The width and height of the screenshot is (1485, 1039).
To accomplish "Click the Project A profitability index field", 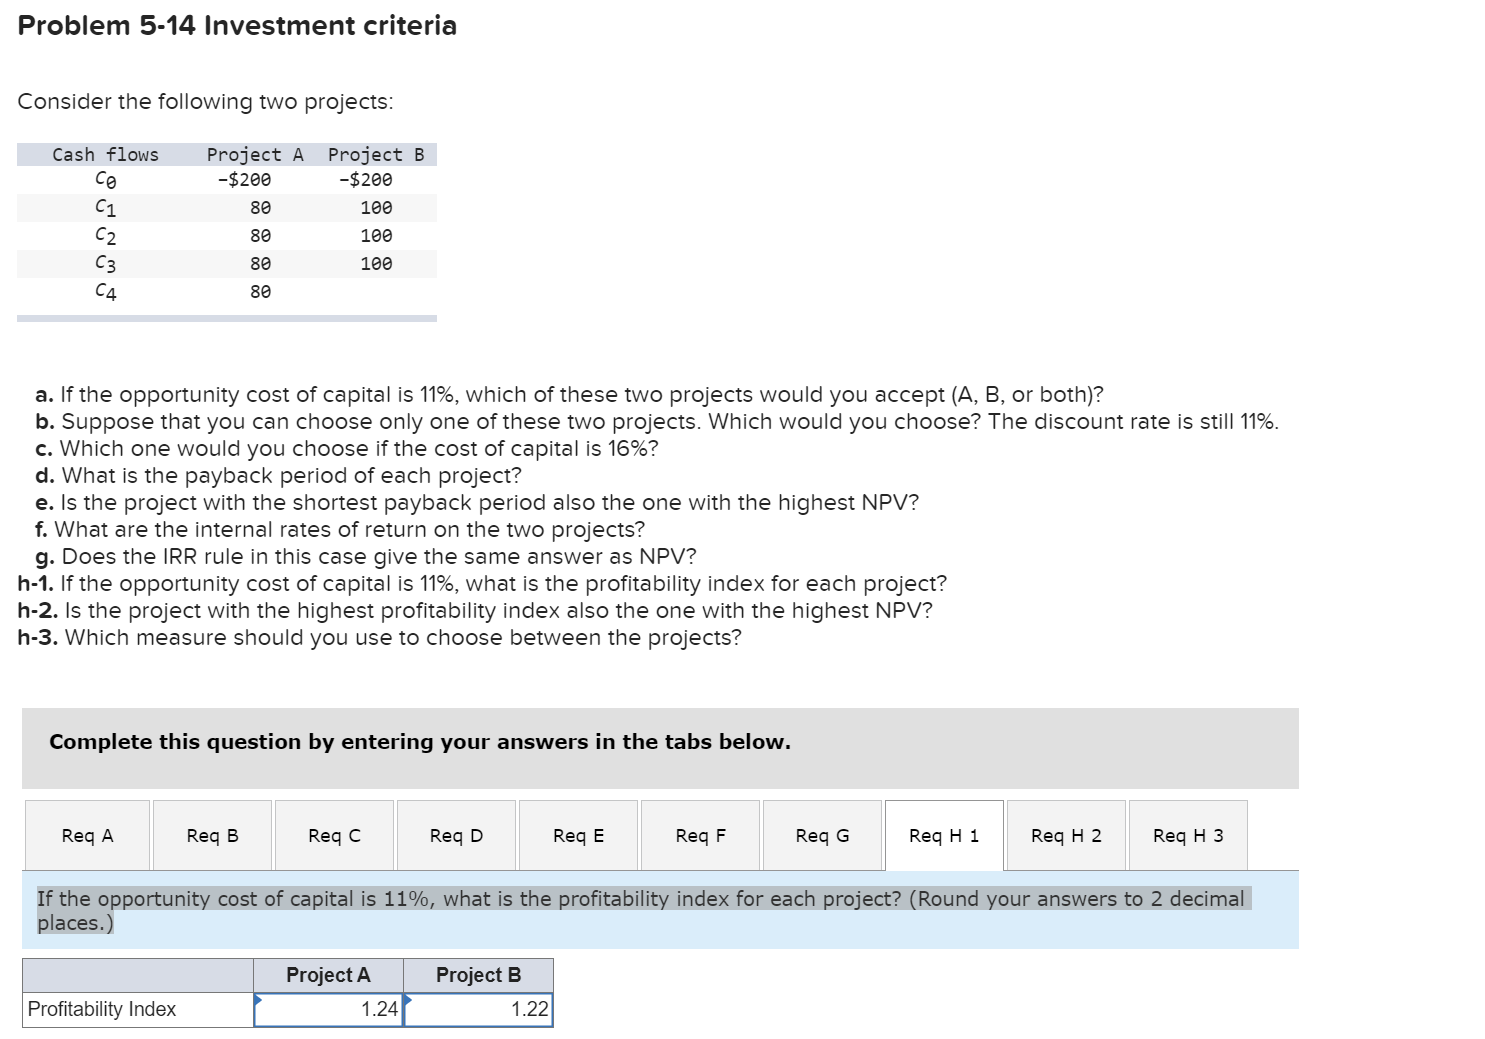I will (330, 1009).
